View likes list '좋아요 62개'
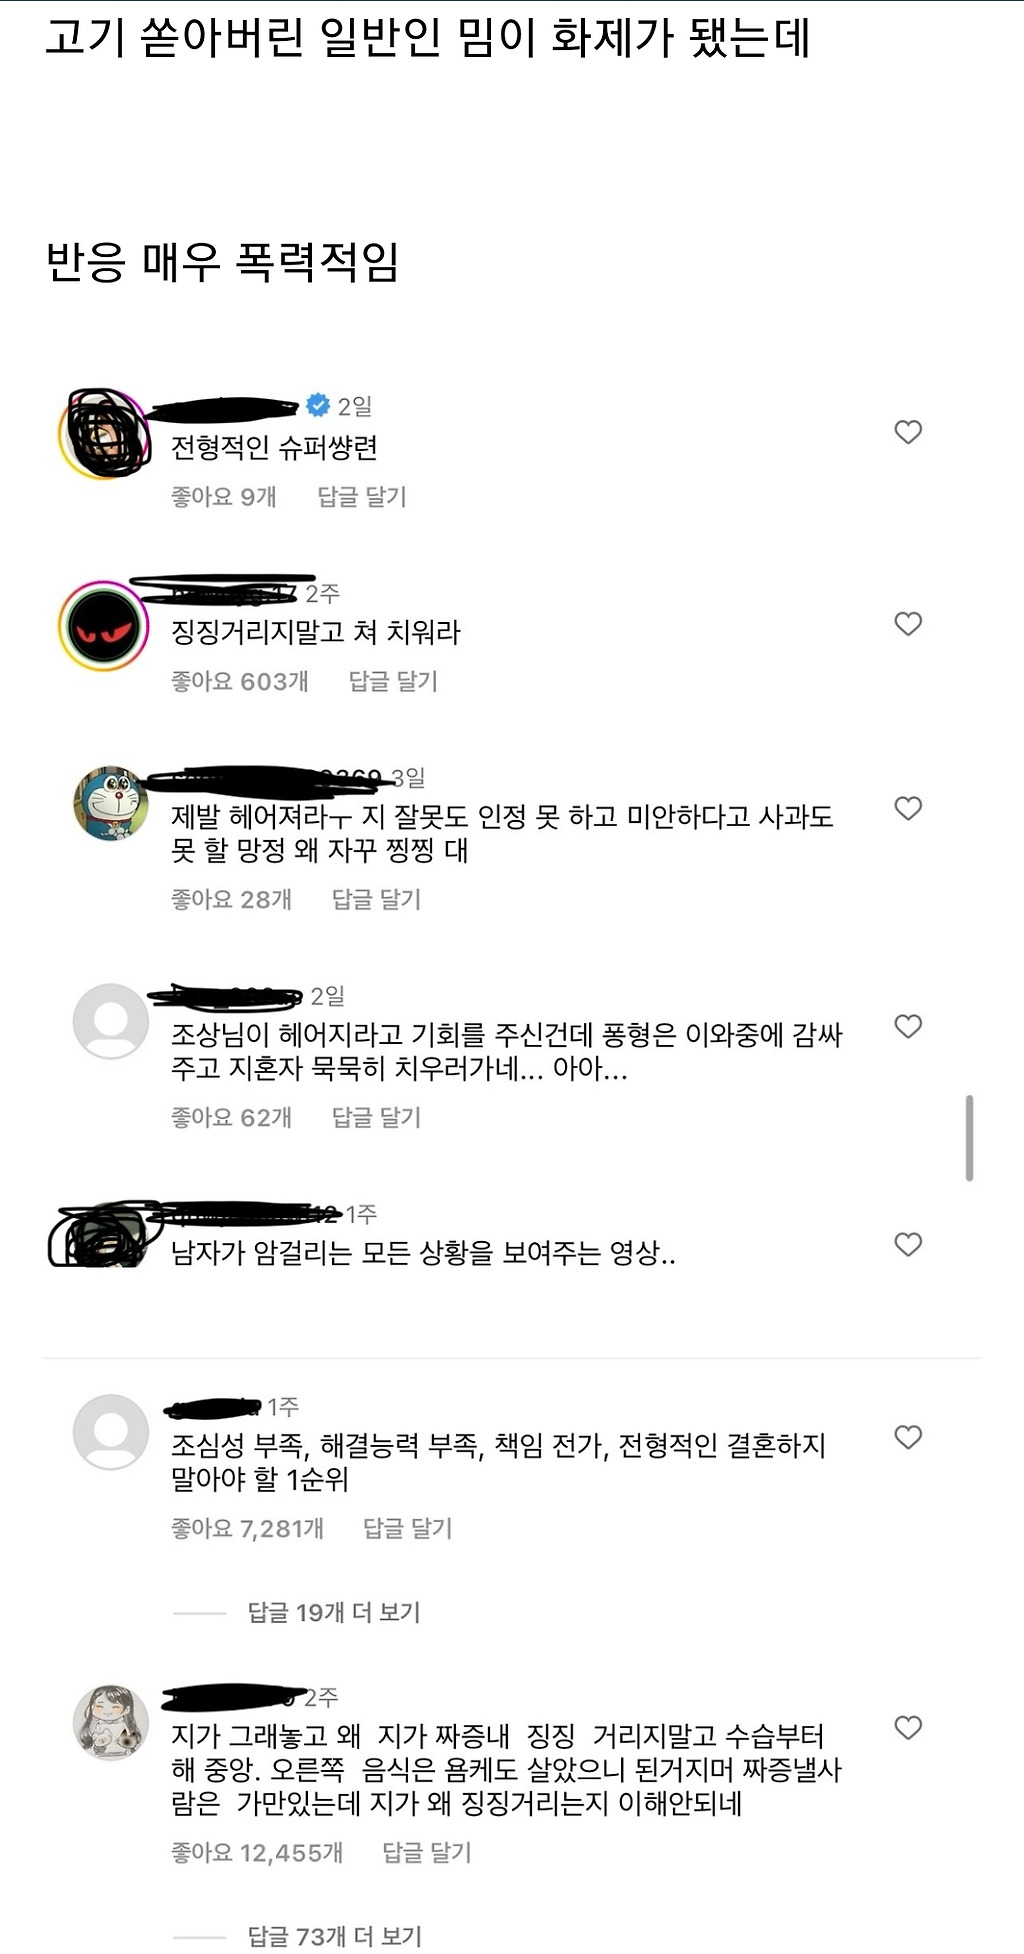Viewport: 1024px width, 1954px height. point(231,1117)
